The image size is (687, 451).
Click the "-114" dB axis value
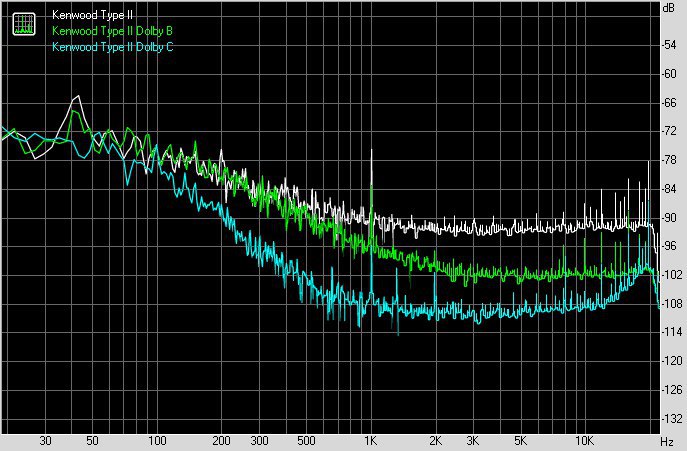pyautogui.click(x=672, y=332)
